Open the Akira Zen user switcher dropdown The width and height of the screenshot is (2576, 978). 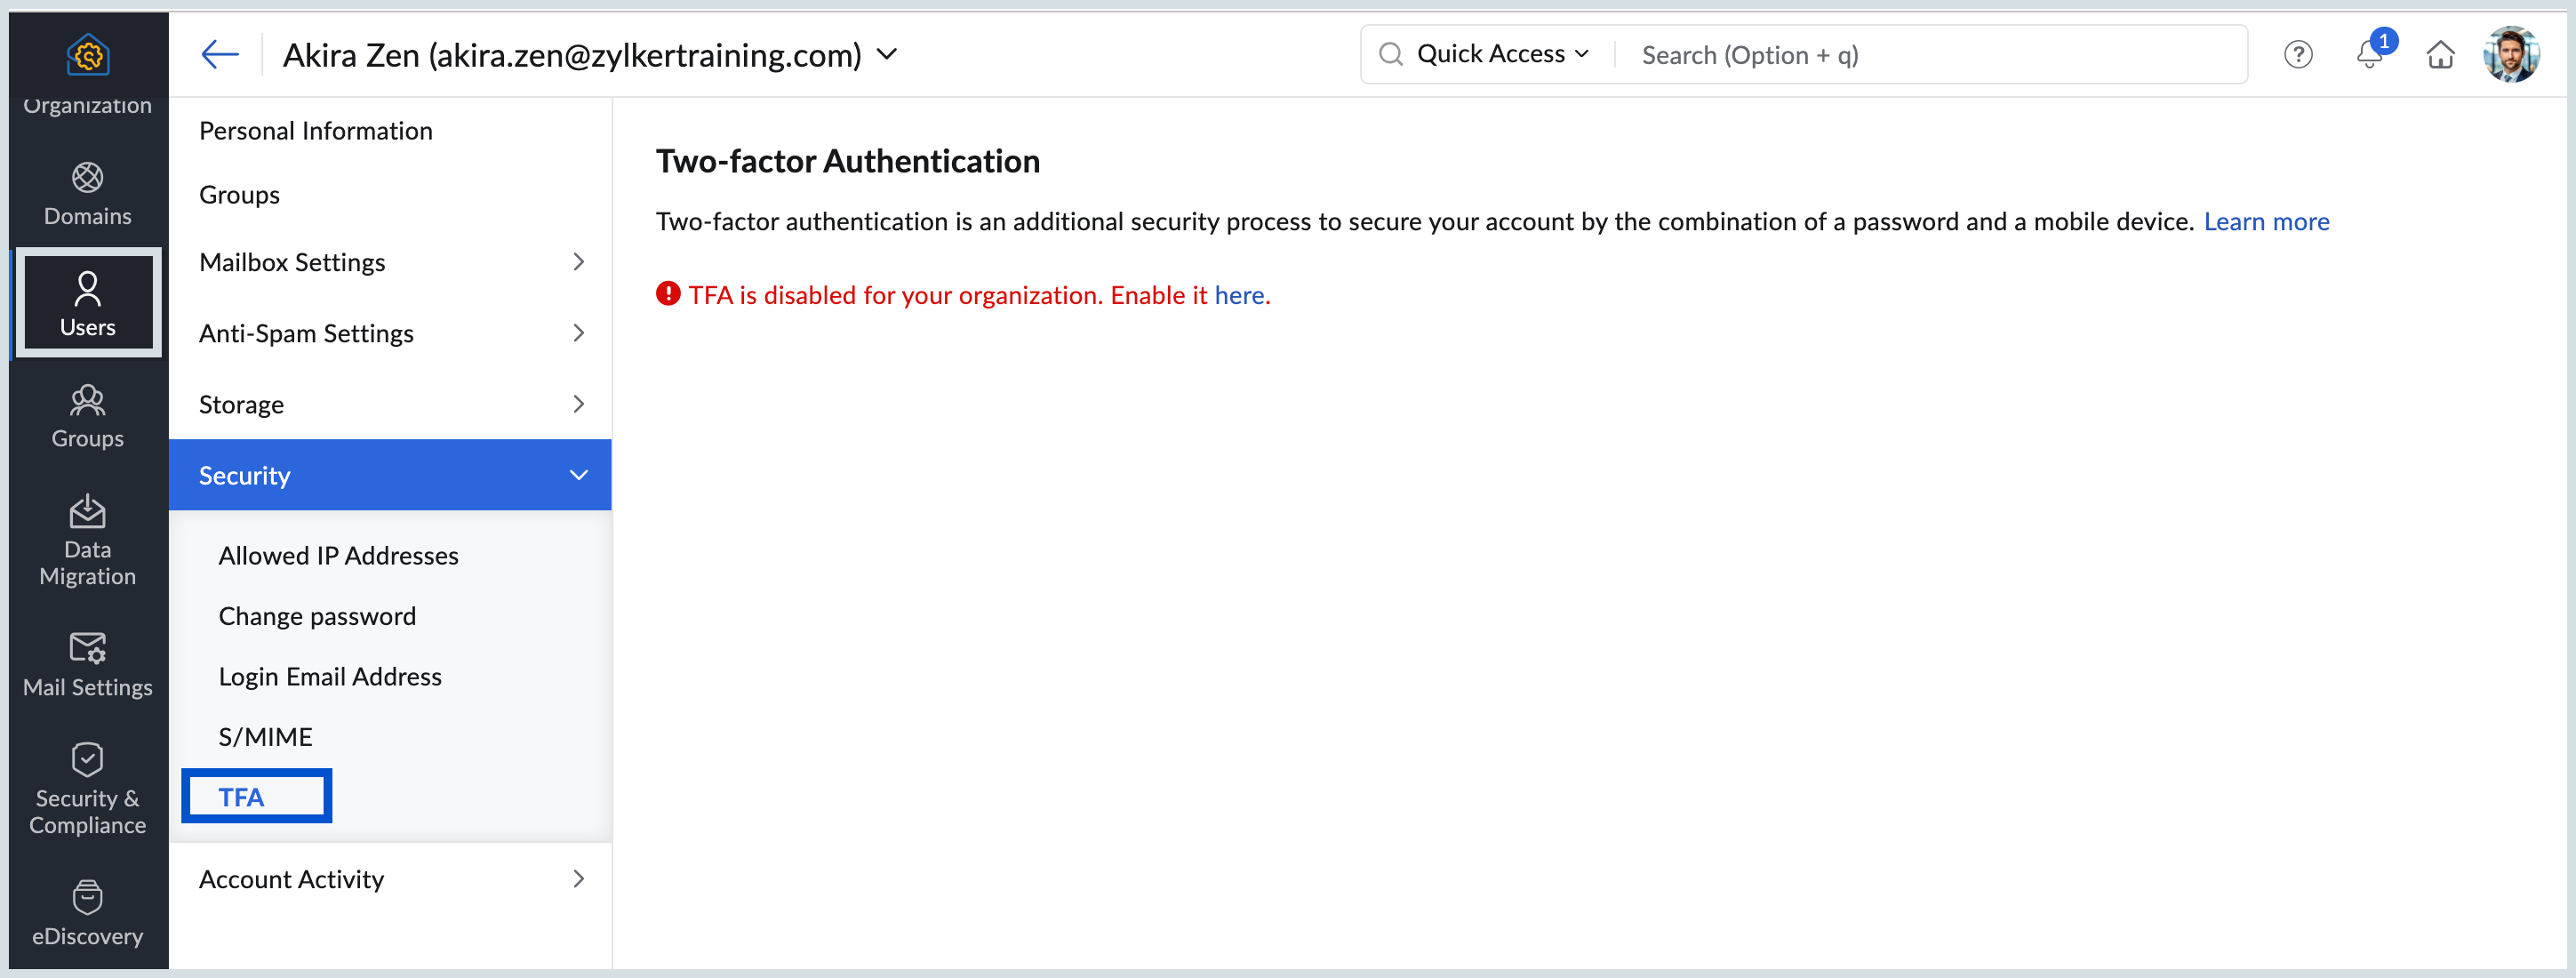[886, 54]
